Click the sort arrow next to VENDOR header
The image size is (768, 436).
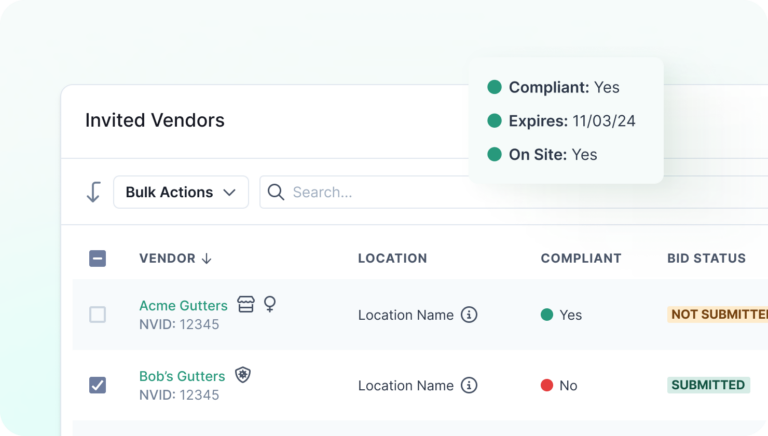click(207, 258)
